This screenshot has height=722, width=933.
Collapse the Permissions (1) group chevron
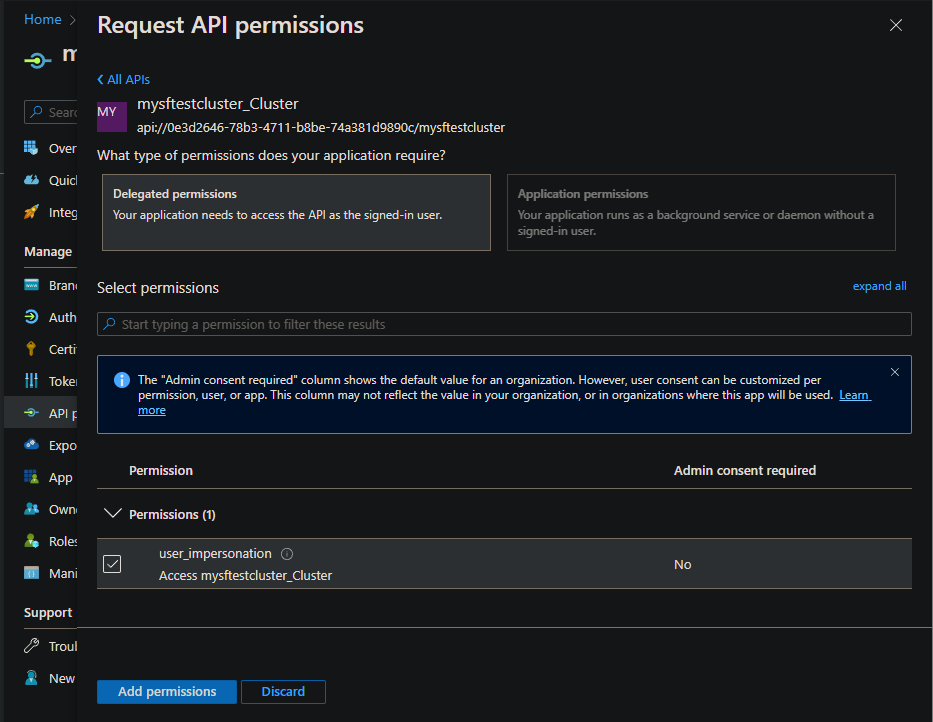tap(112, 514)
